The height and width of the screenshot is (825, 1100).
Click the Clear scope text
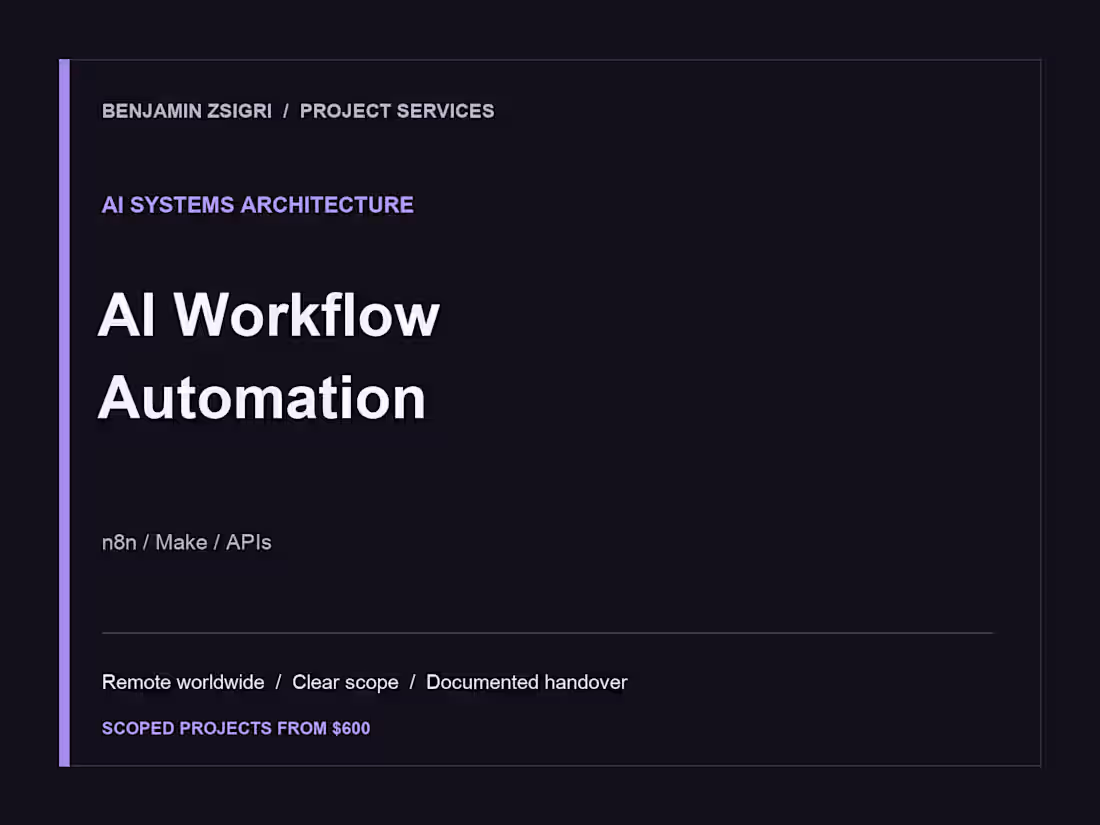pos(345,683)
